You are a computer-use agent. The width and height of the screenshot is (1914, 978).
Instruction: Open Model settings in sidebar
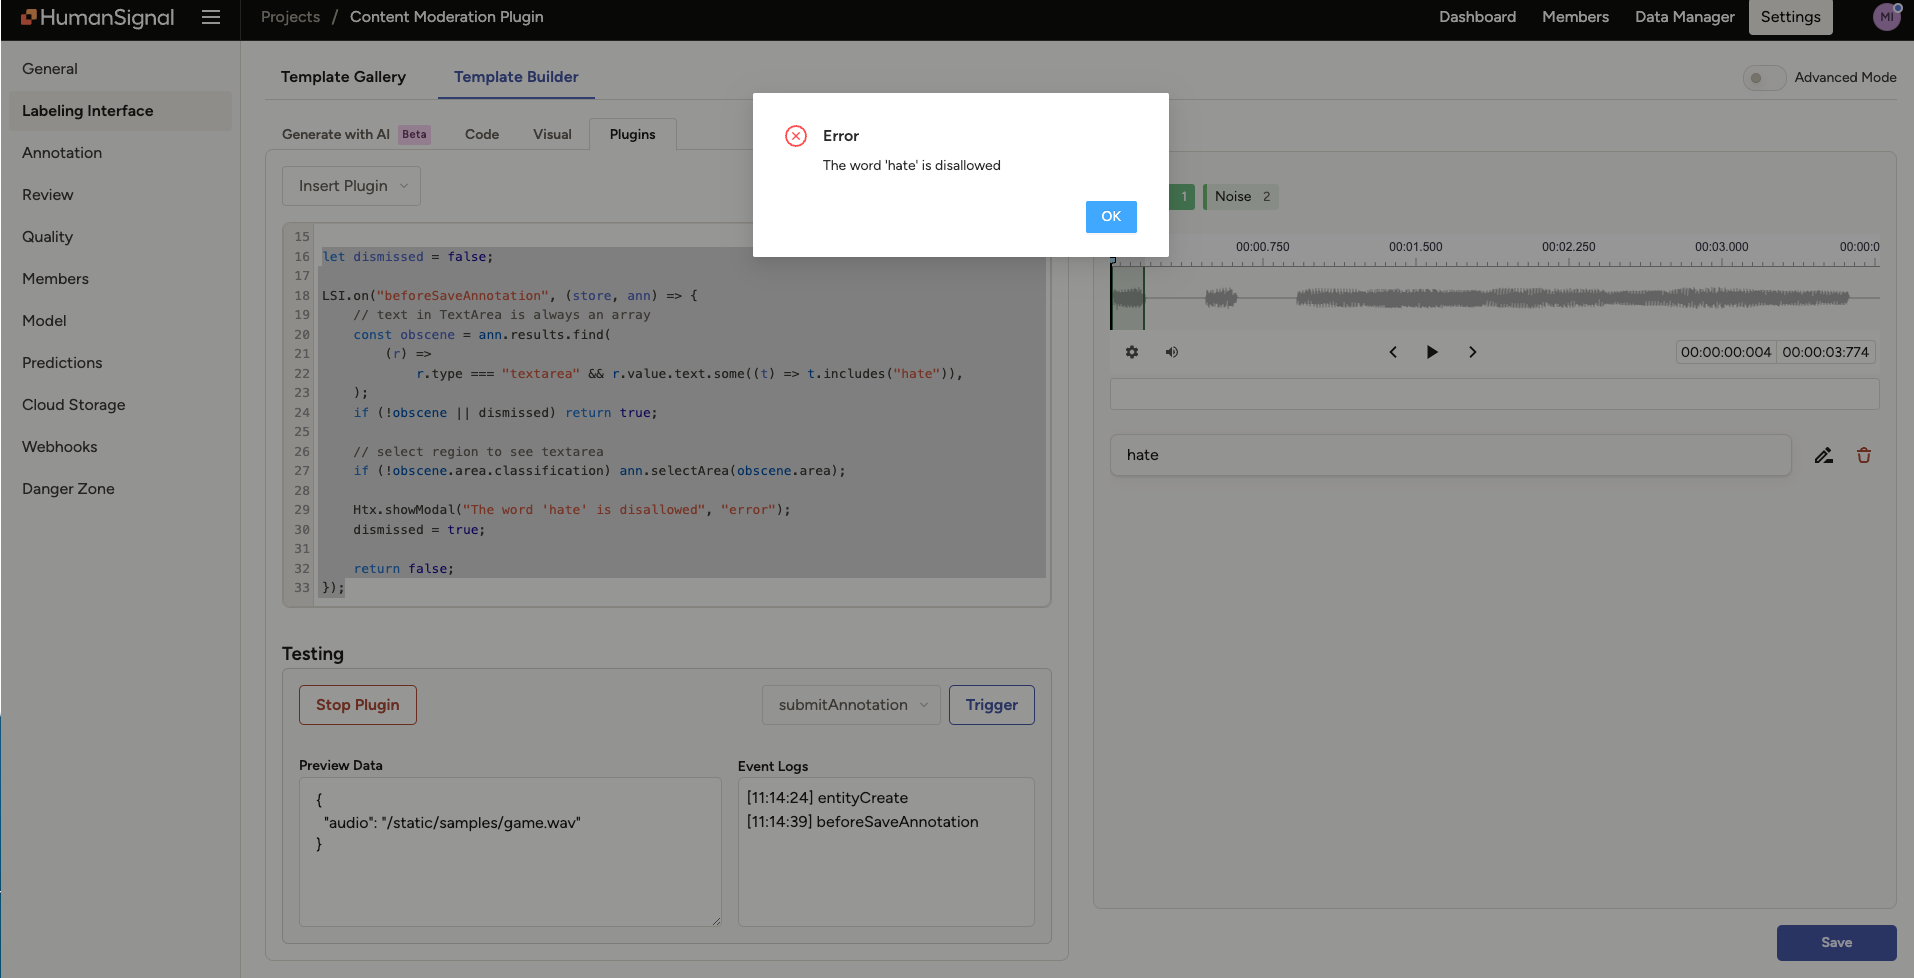point(120,321)
